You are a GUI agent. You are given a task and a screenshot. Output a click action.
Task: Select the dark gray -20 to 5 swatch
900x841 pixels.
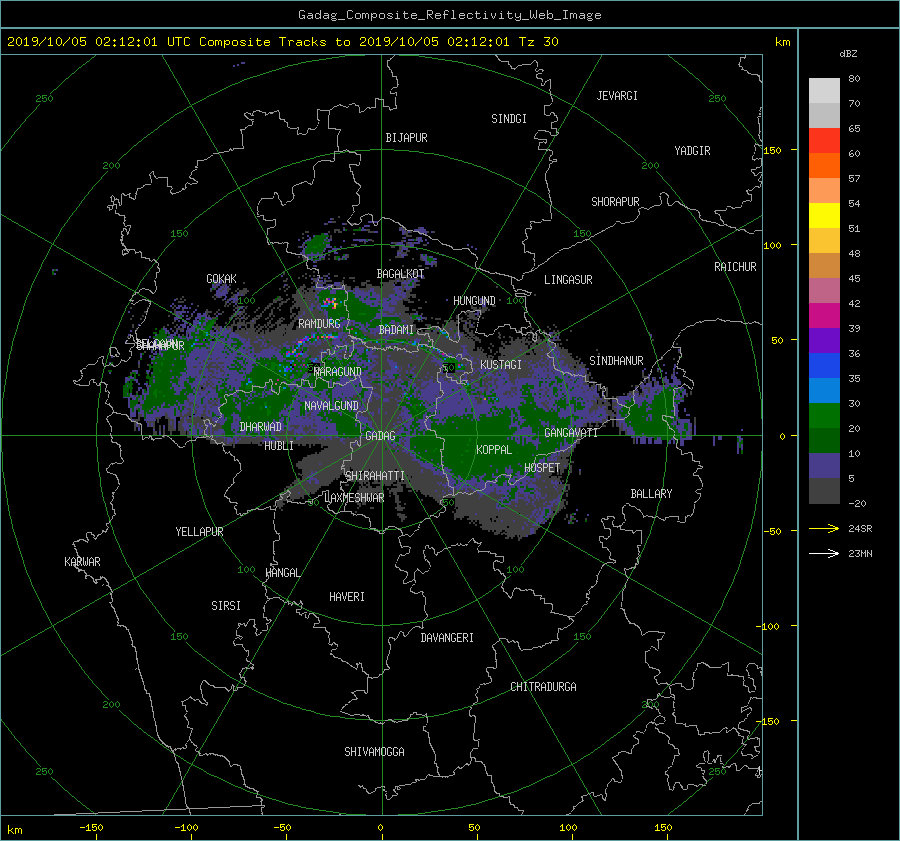point(824,491)
